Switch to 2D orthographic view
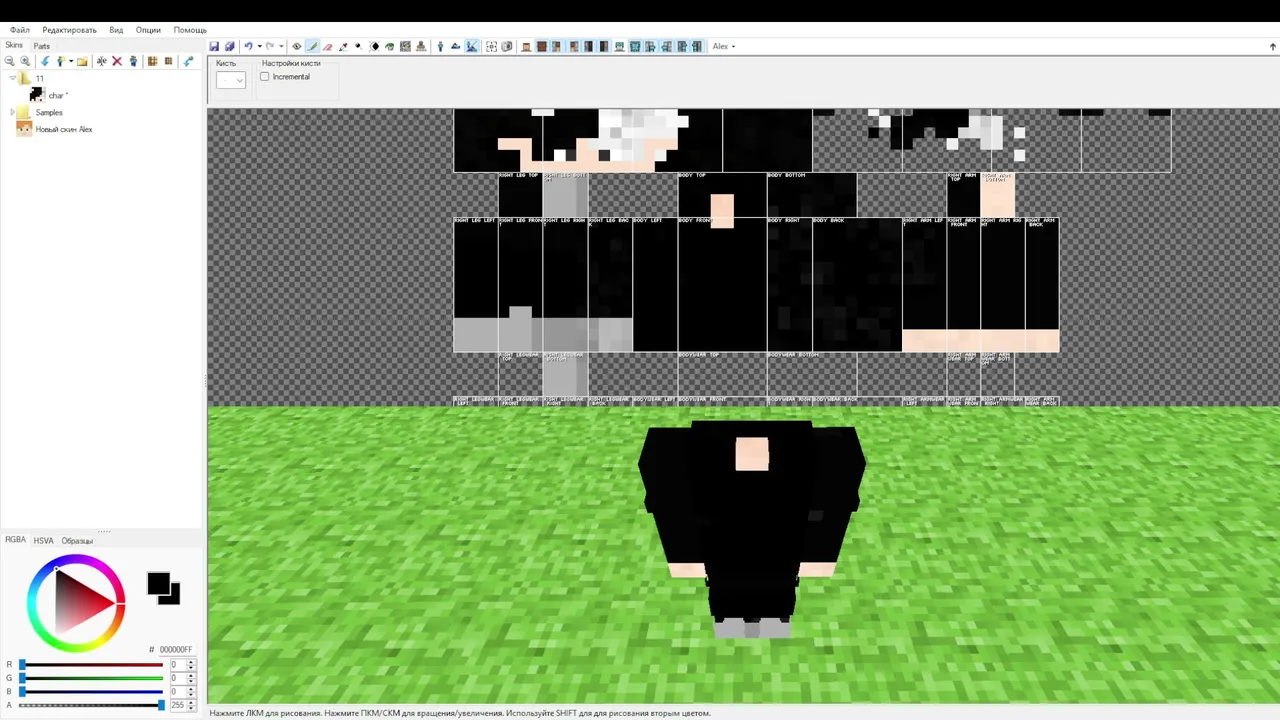 point(455,46)
